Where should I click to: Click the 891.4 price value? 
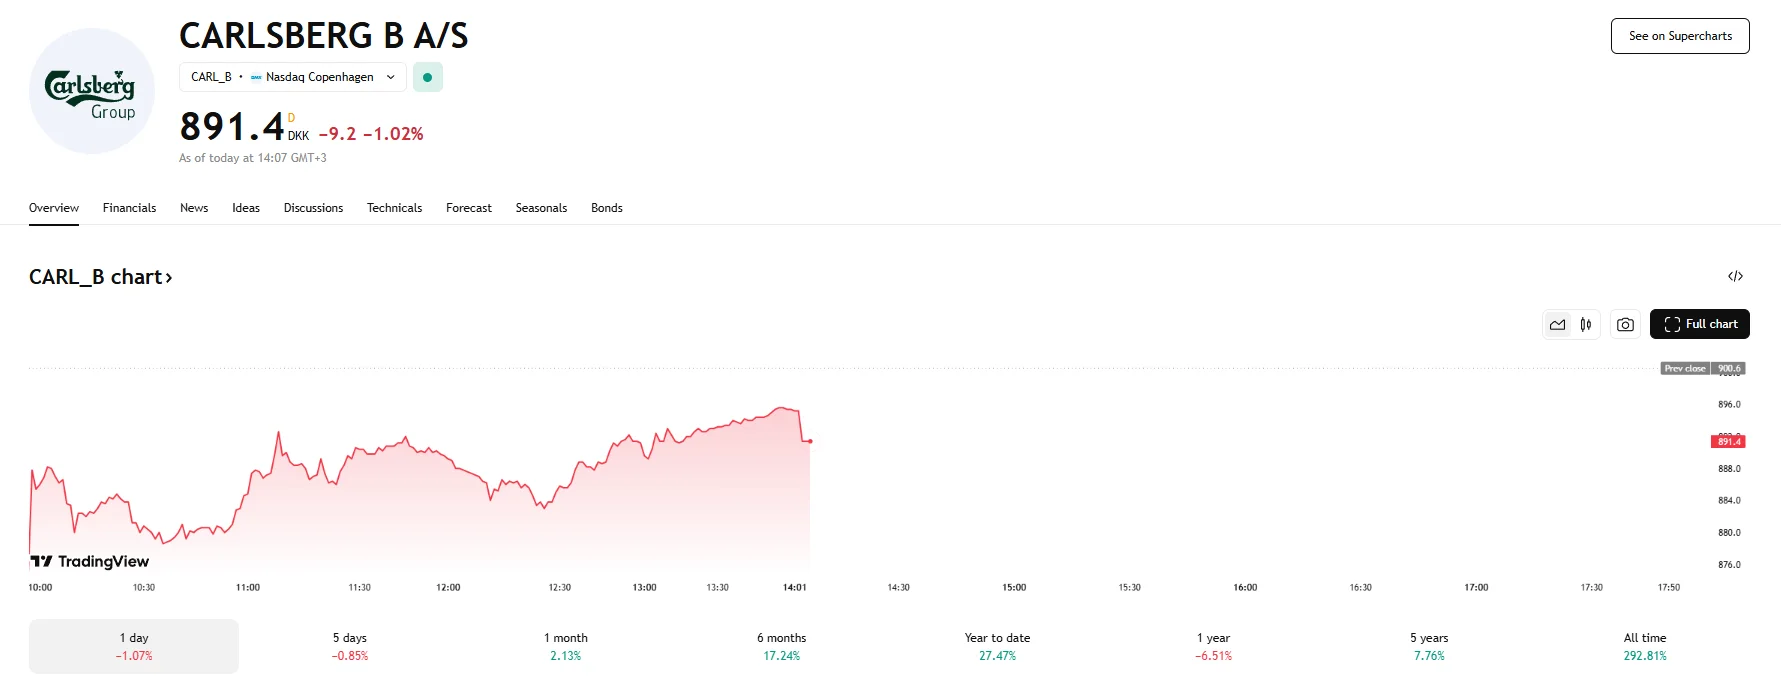point(232,127)
